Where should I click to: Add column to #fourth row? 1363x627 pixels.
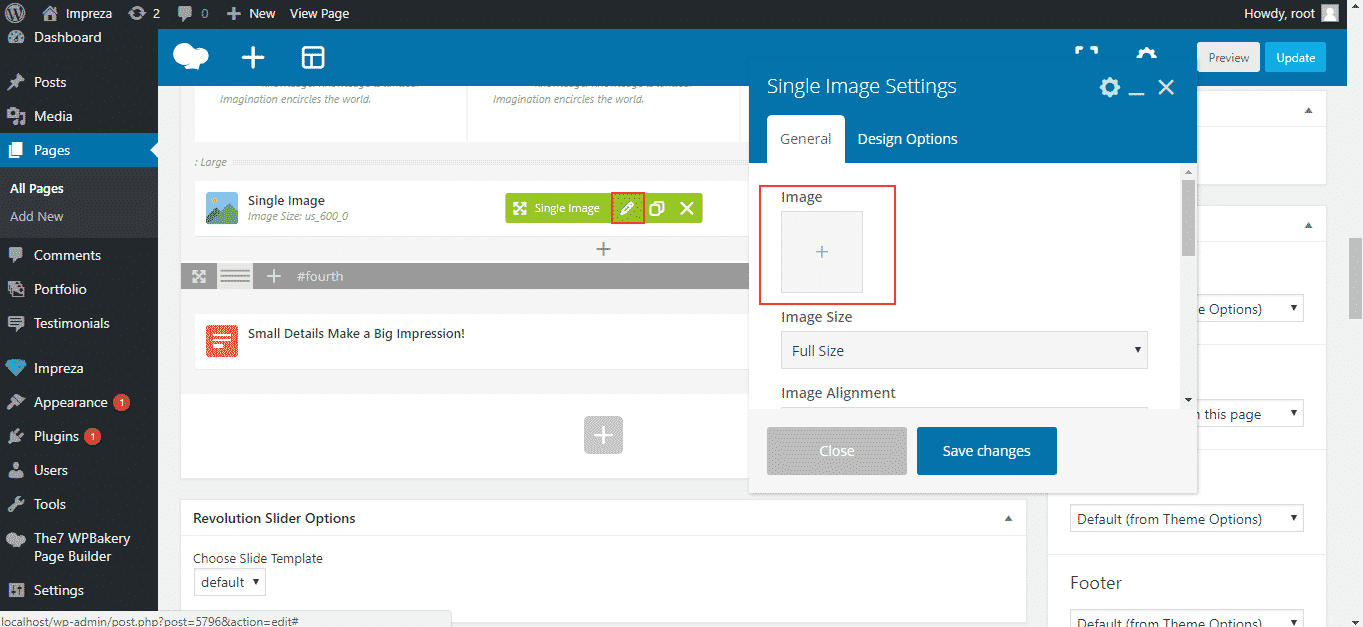coord(273,276)
